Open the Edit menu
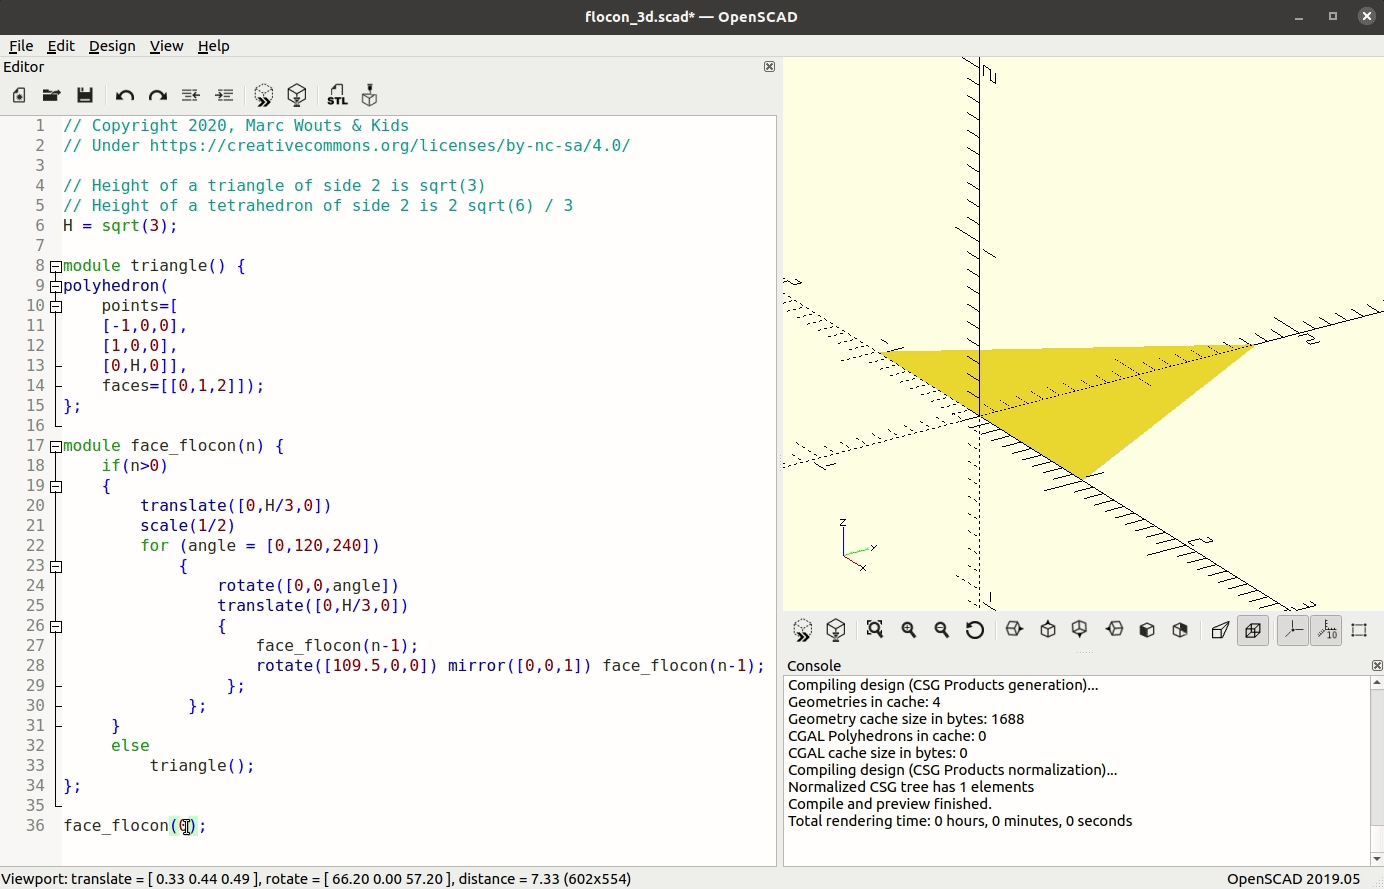The width and height of the screenshot is (1384, 889). click(x=61, y=46)
